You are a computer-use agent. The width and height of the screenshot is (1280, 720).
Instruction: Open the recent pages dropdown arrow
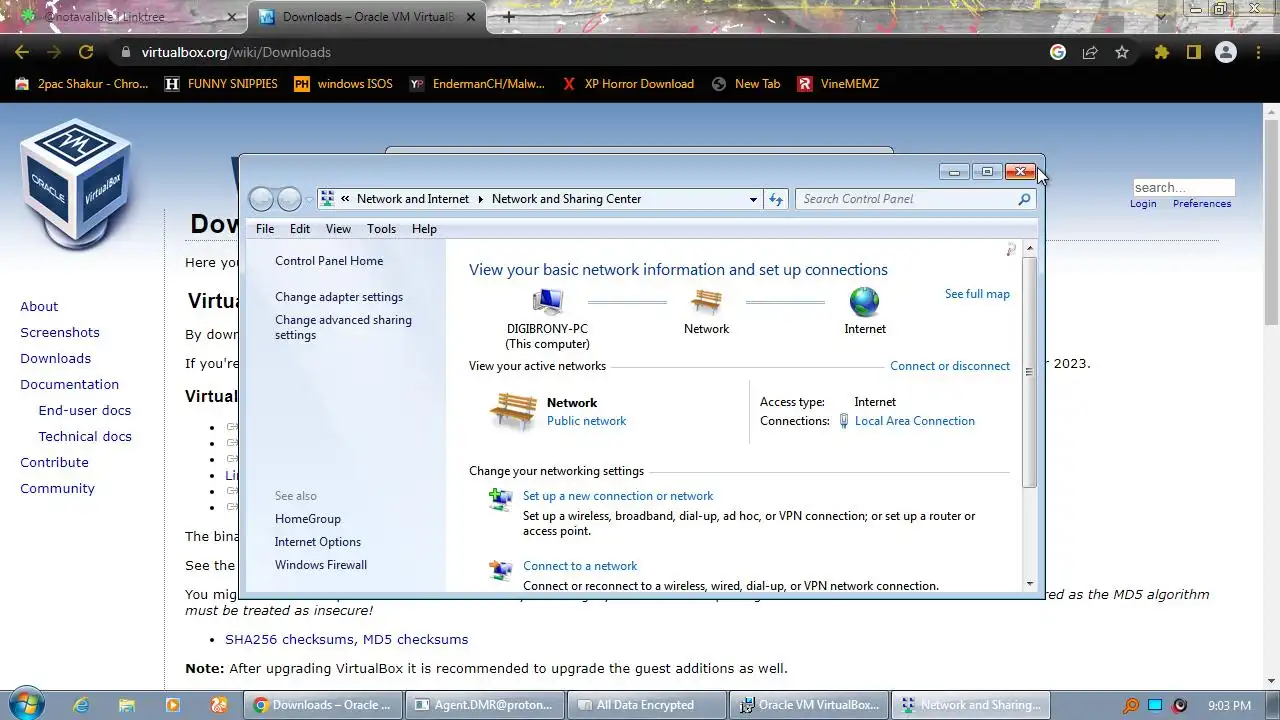pyautogui.click(x=309, y=199)
